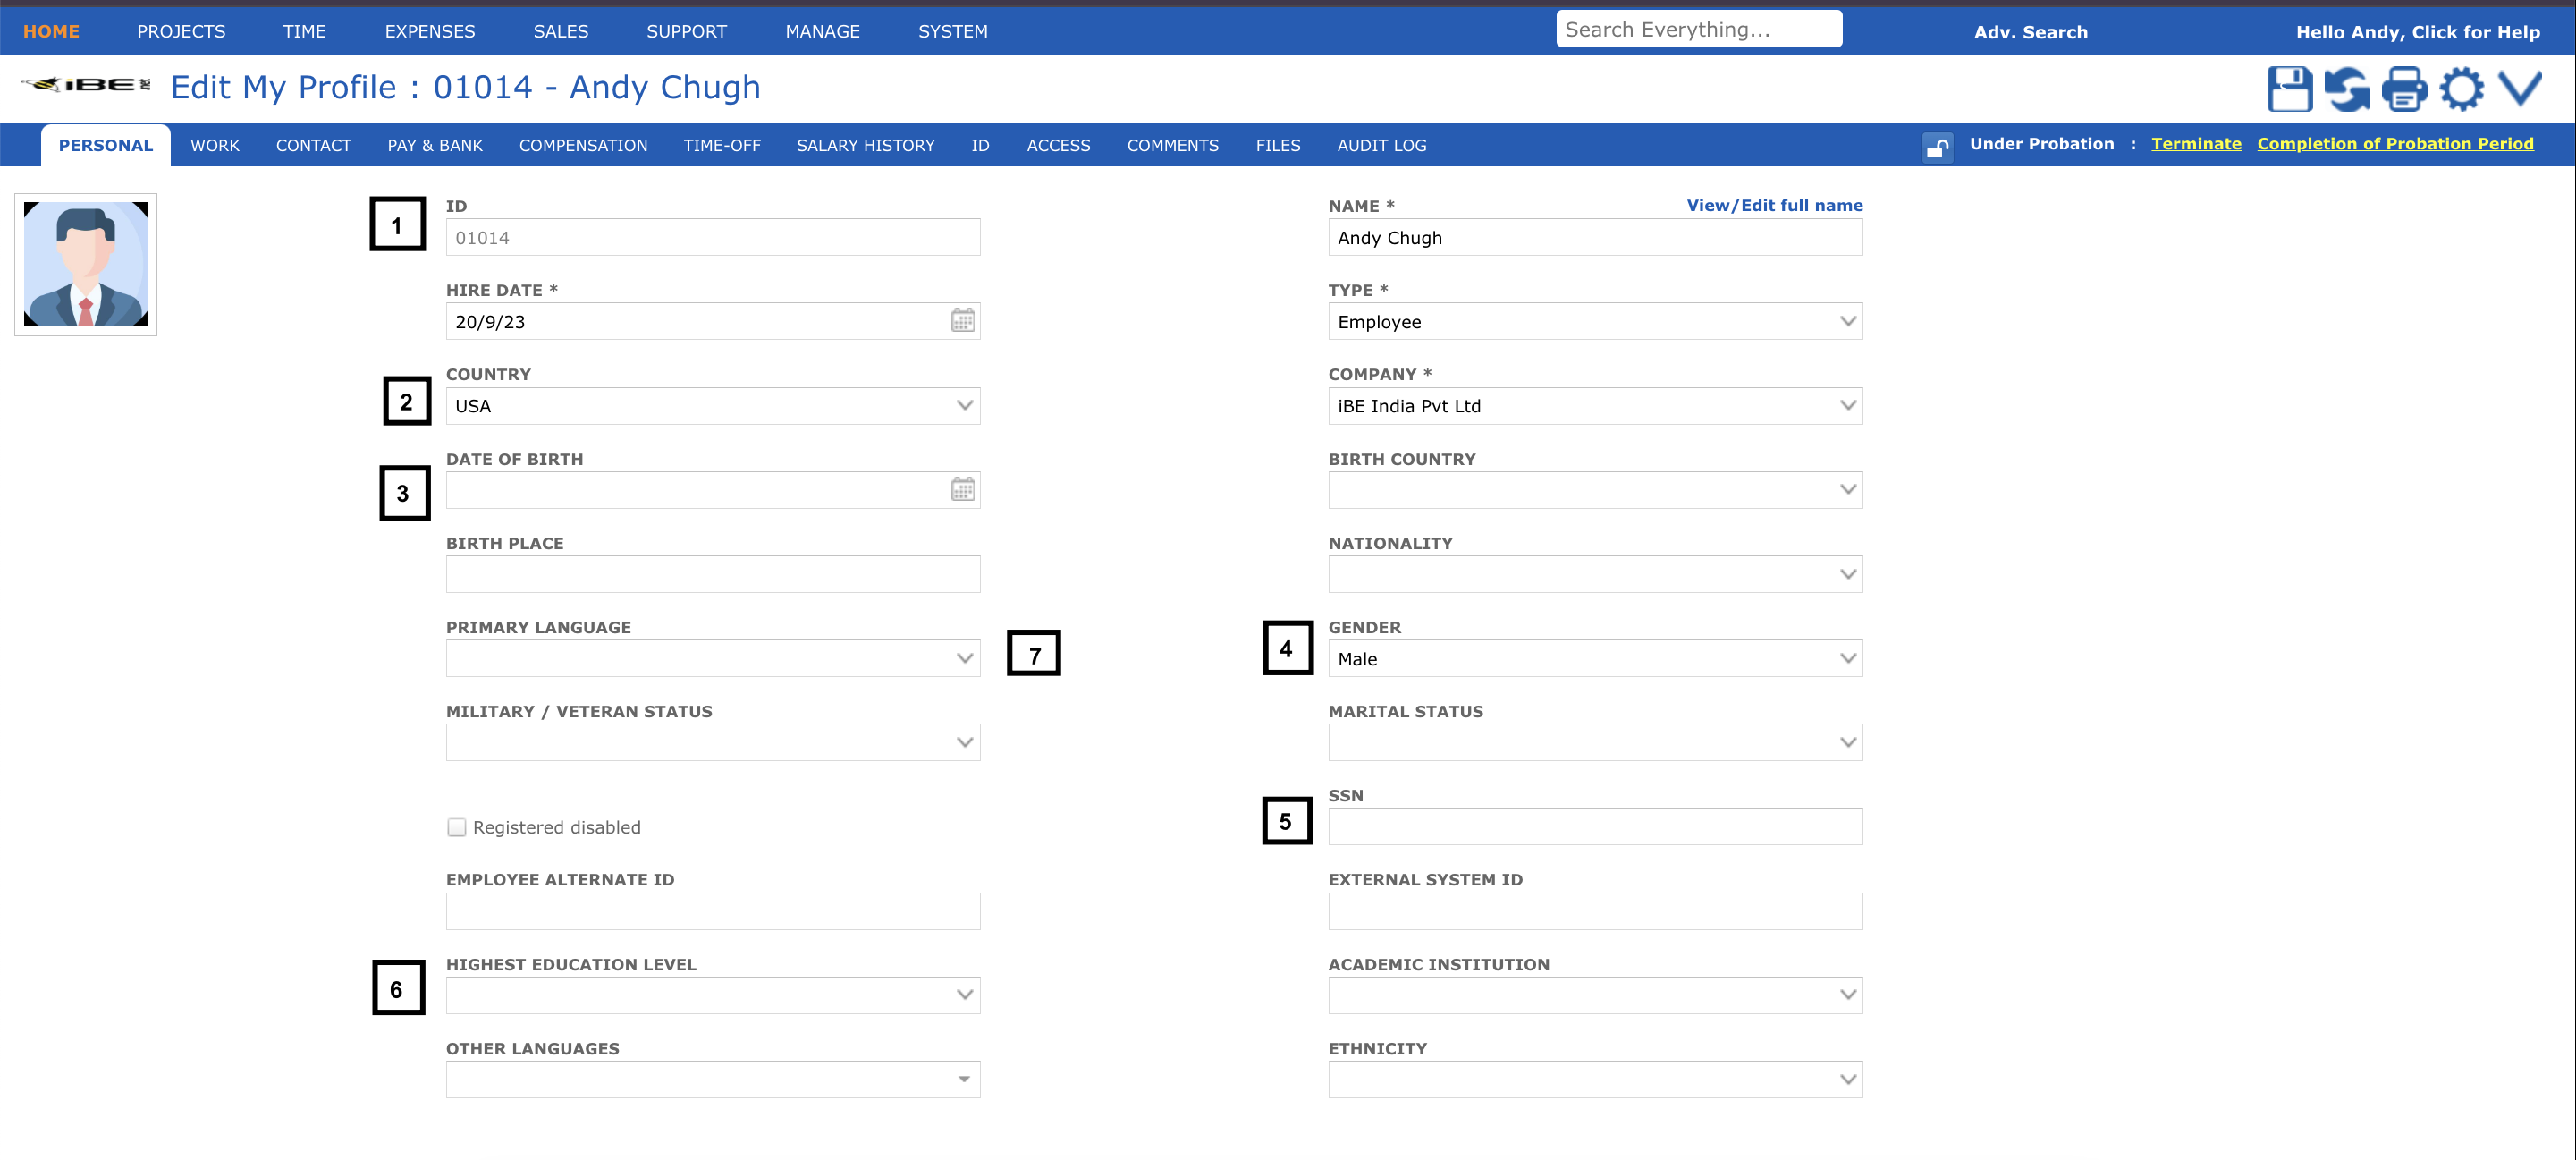Switch to the CONTACT tab
Screen dimensions: 2576x1160
click(313, 146)
